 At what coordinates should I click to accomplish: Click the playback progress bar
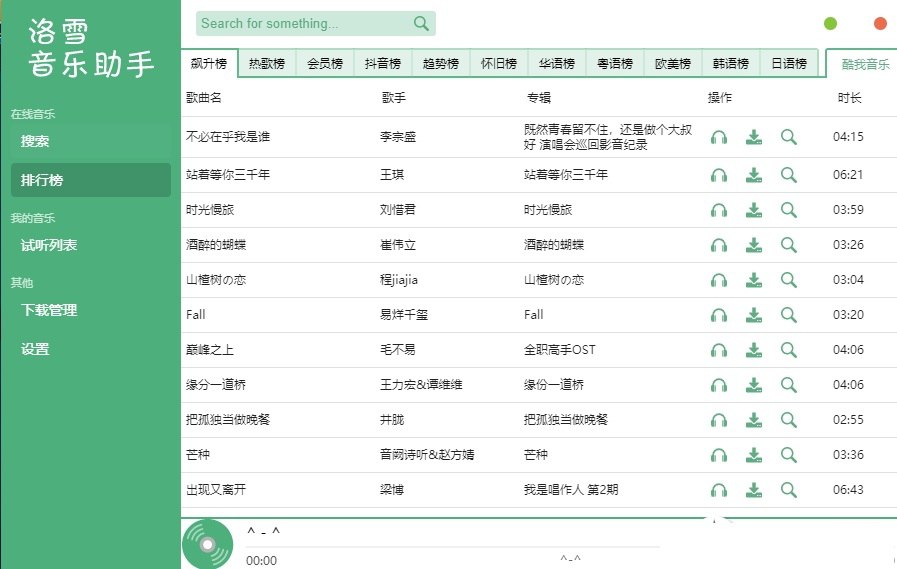coord(450,547)
